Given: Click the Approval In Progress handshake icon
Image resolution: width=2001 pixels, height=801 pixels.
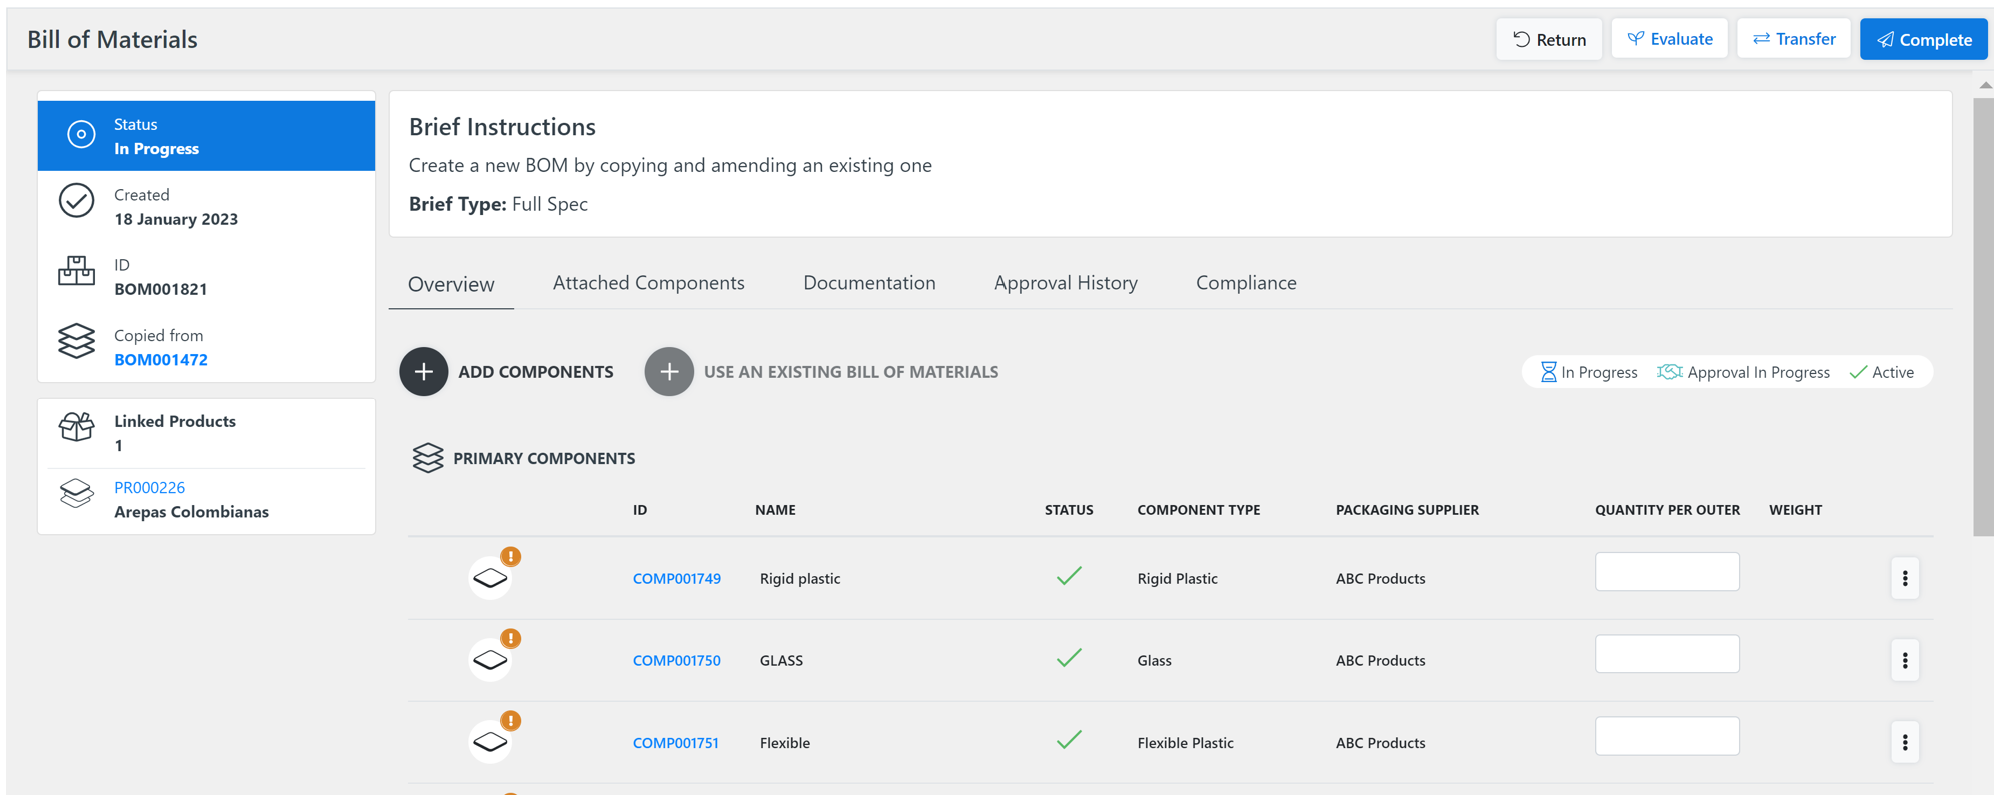Looking at the screenshot, I should point(1669,372).
